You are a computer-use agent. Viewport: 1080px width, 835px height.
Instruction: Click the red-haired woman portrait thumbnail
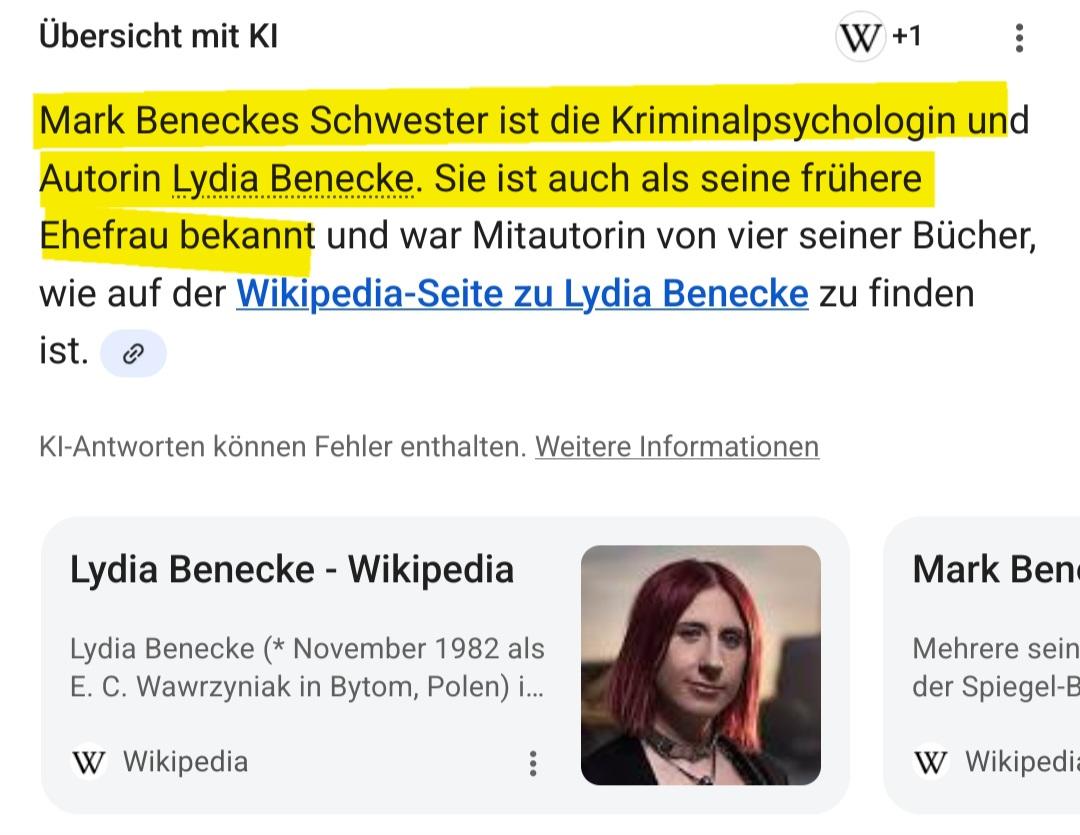point(700,665)
